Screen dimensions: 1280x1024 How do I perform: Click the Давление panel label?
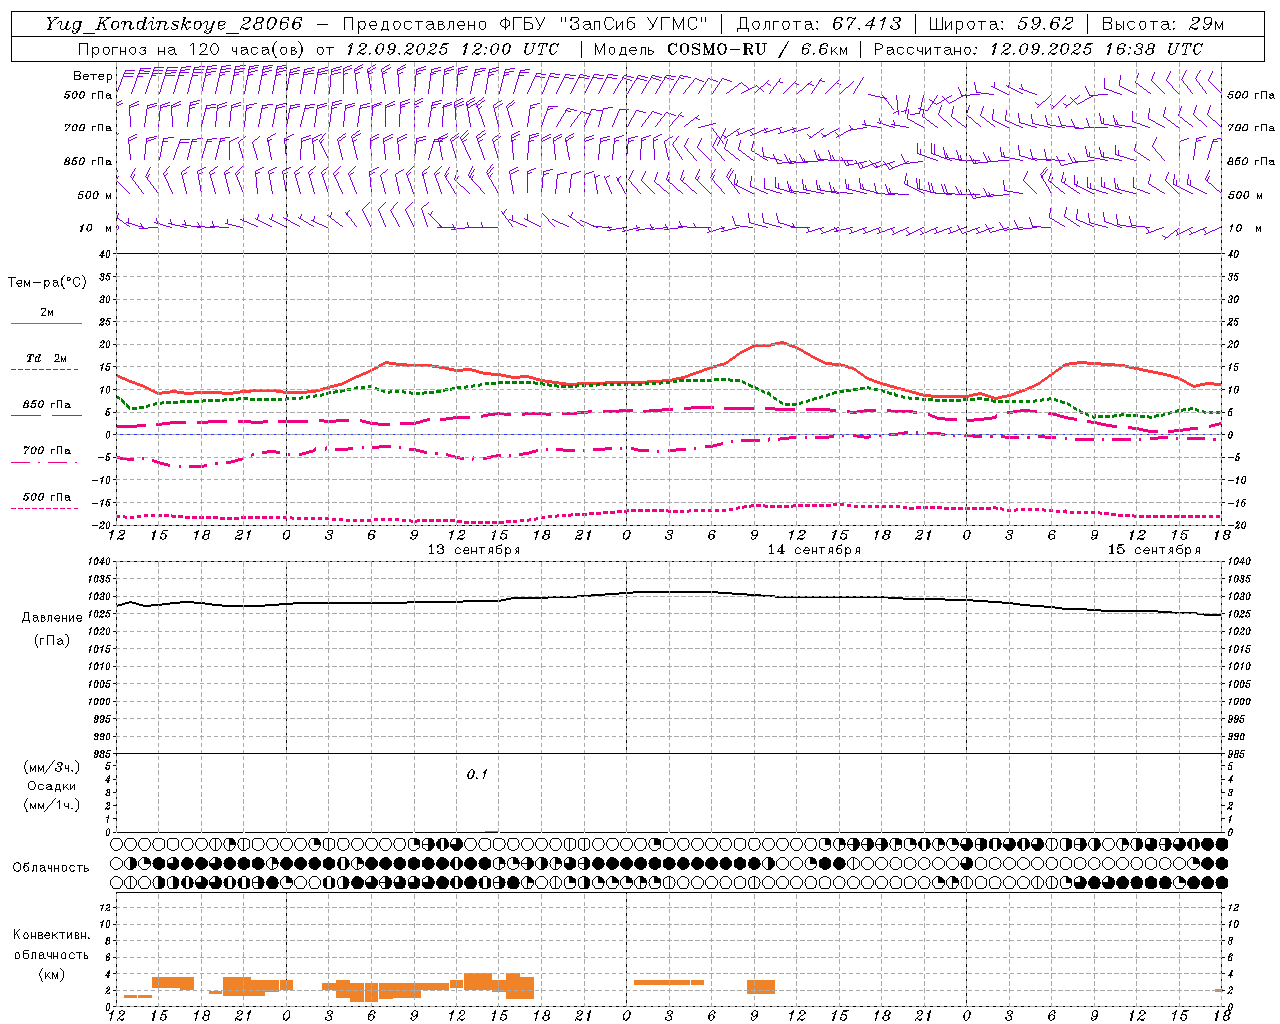coord(51,618)
